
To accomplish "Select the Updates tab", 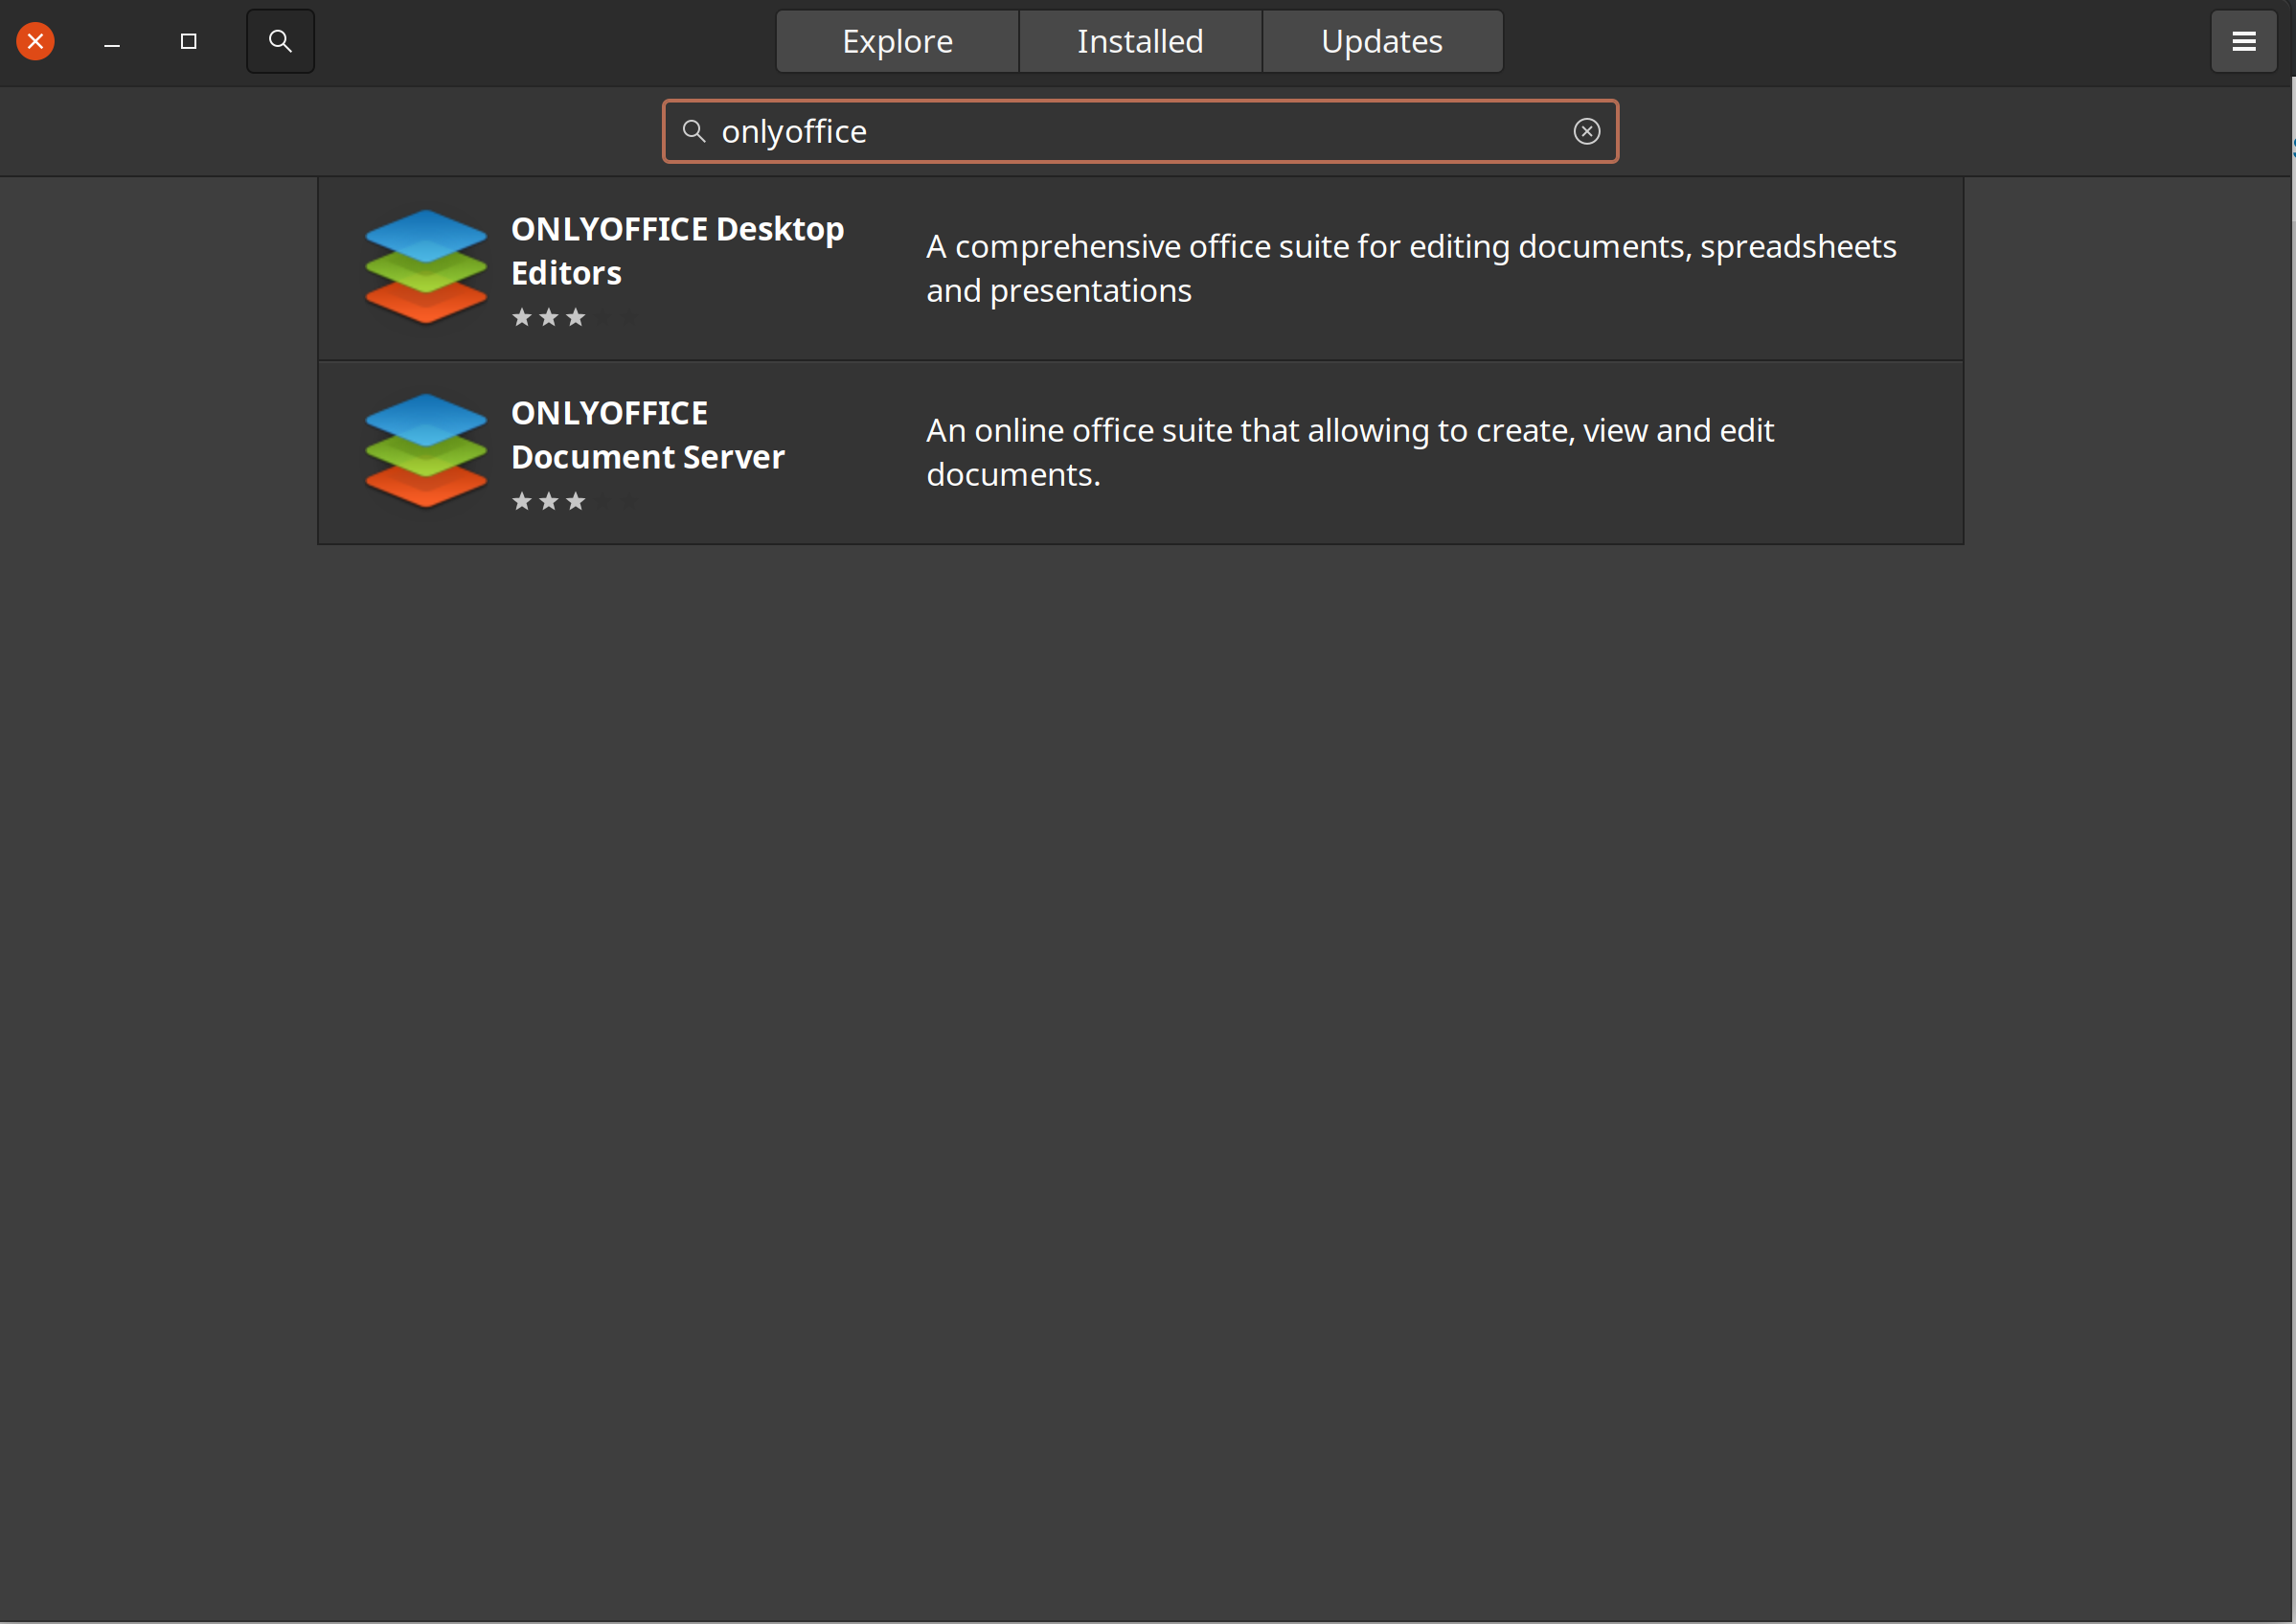I will 1382,40.
